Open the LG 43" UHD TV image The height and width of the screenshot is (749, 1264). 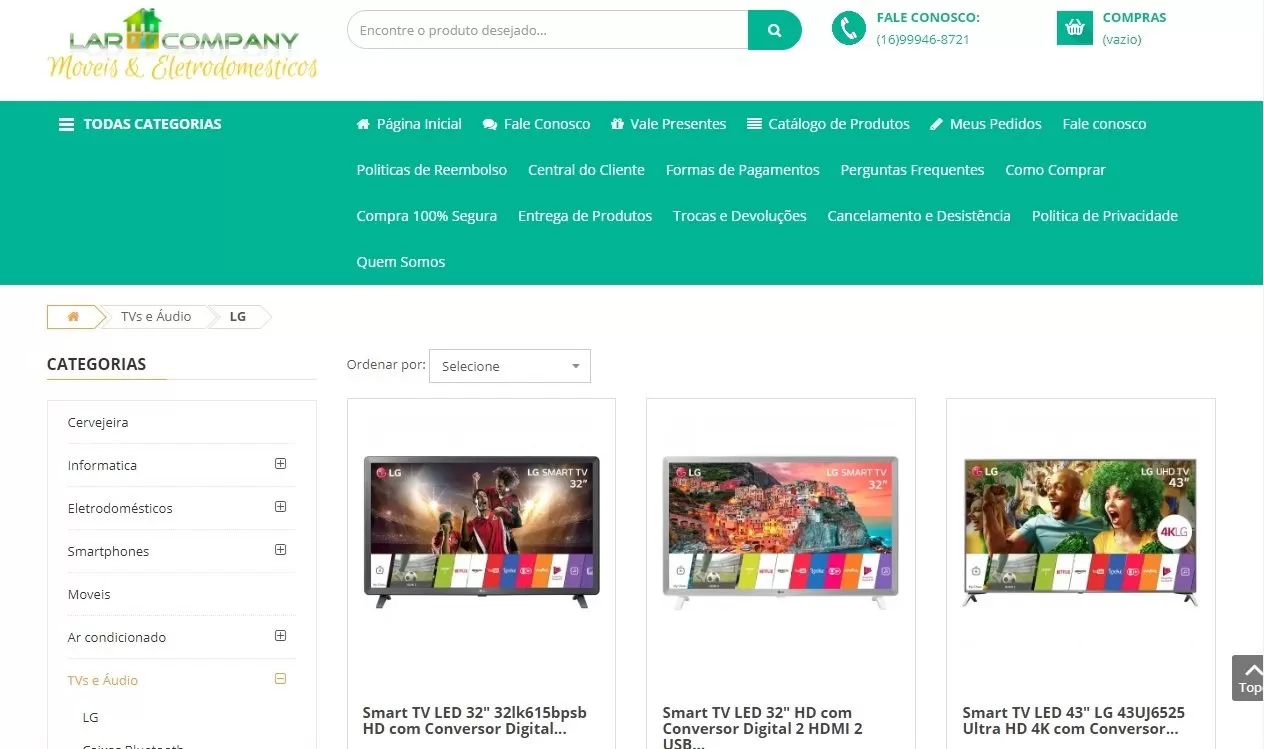tap(1081, 531)
